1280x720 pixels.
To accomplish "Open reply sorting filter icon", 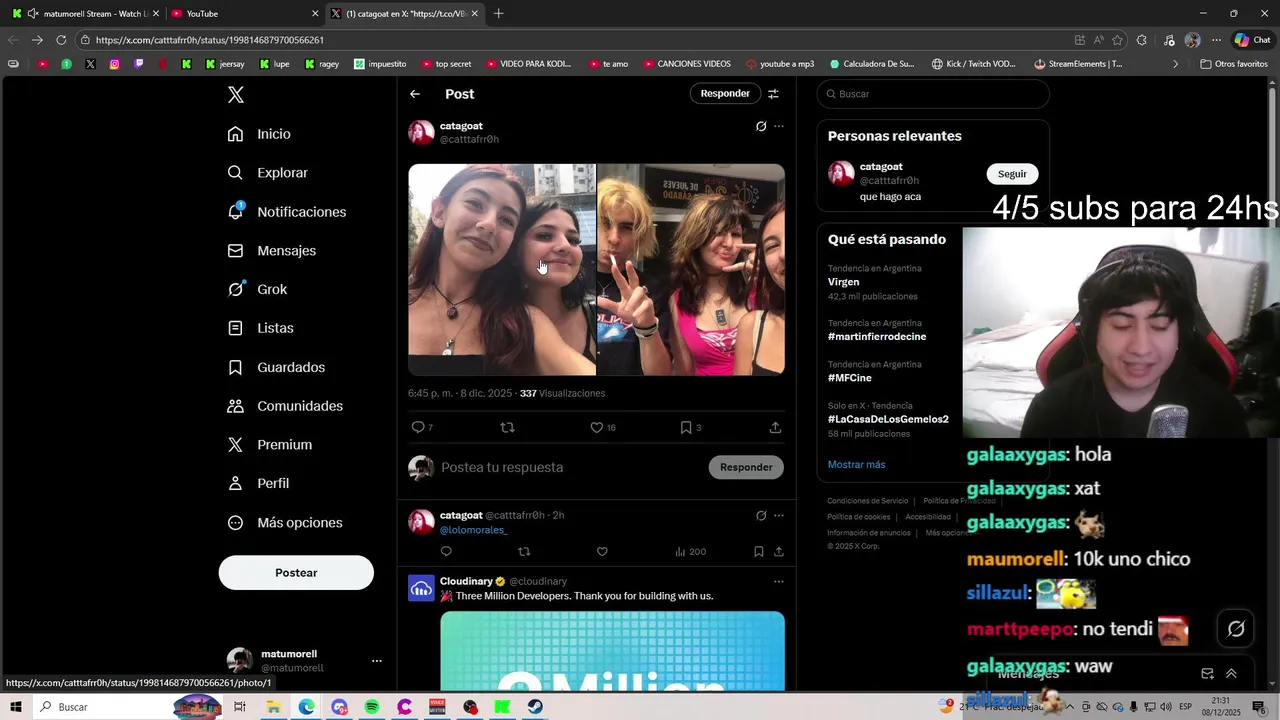I will pyautogui.click(x=773, y=94).
